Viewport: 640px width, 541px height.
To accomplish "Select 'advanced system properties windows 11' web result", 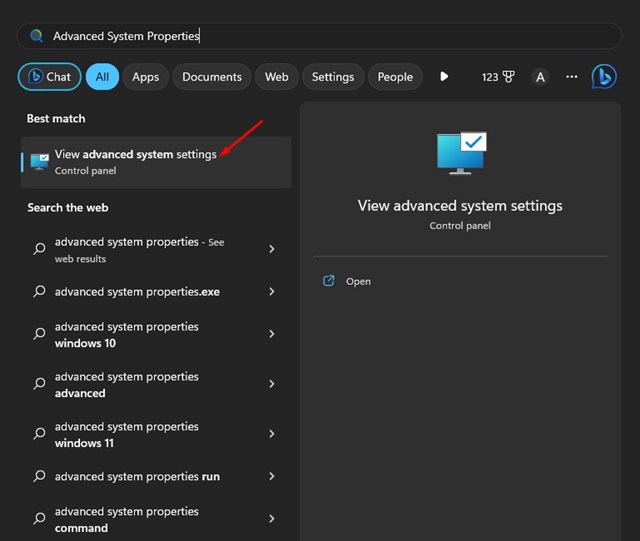I will click(x=127, y=435).
